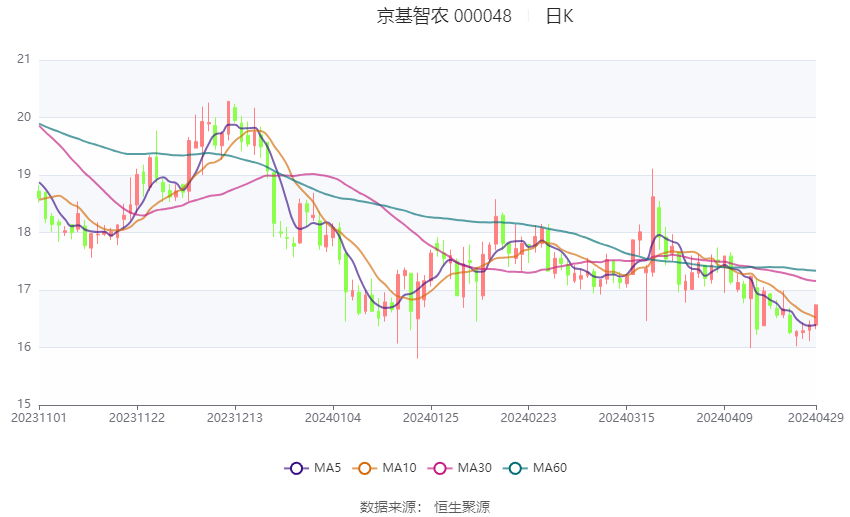Click y-axis value 16

24,347
